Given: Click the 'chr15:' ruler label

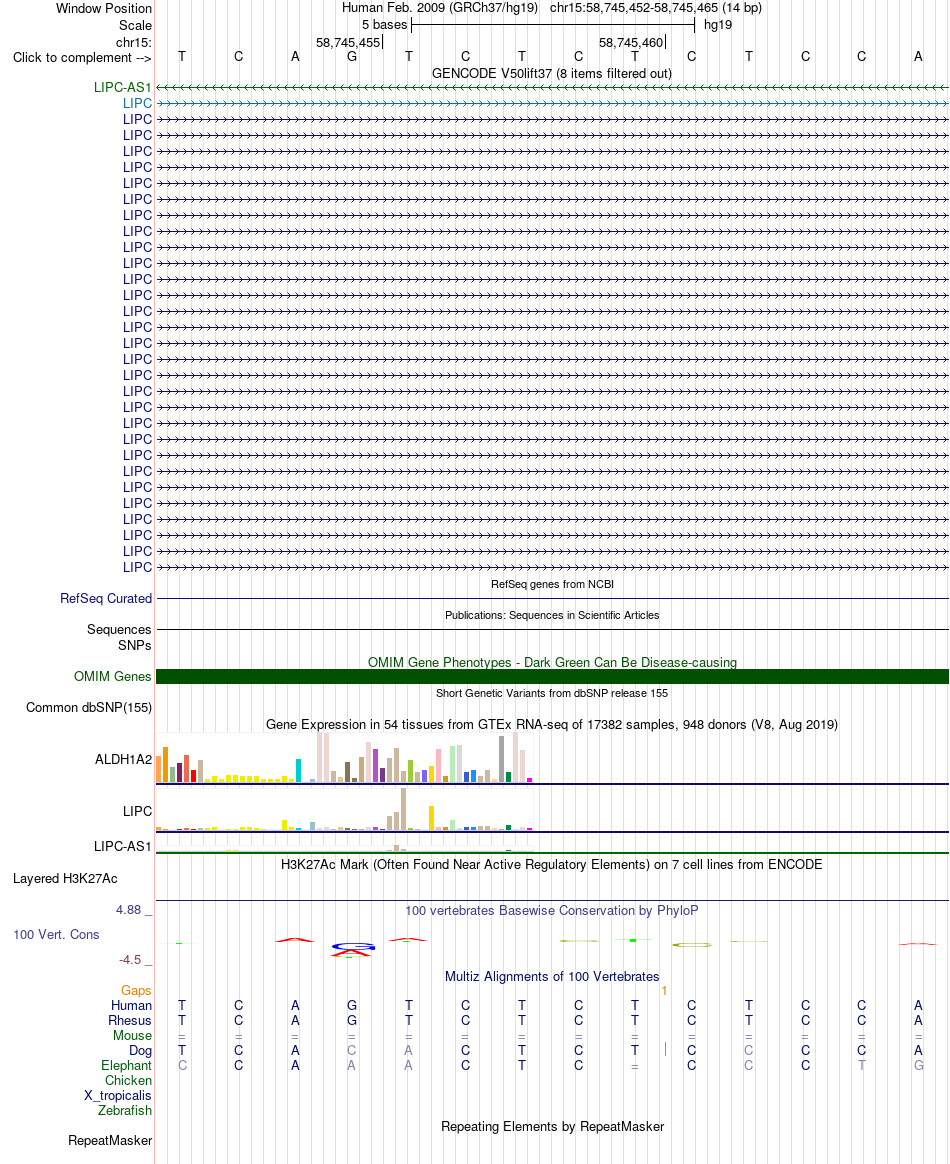Looking at the screenshot, I should pyautogui.click(x=134, y=42).
